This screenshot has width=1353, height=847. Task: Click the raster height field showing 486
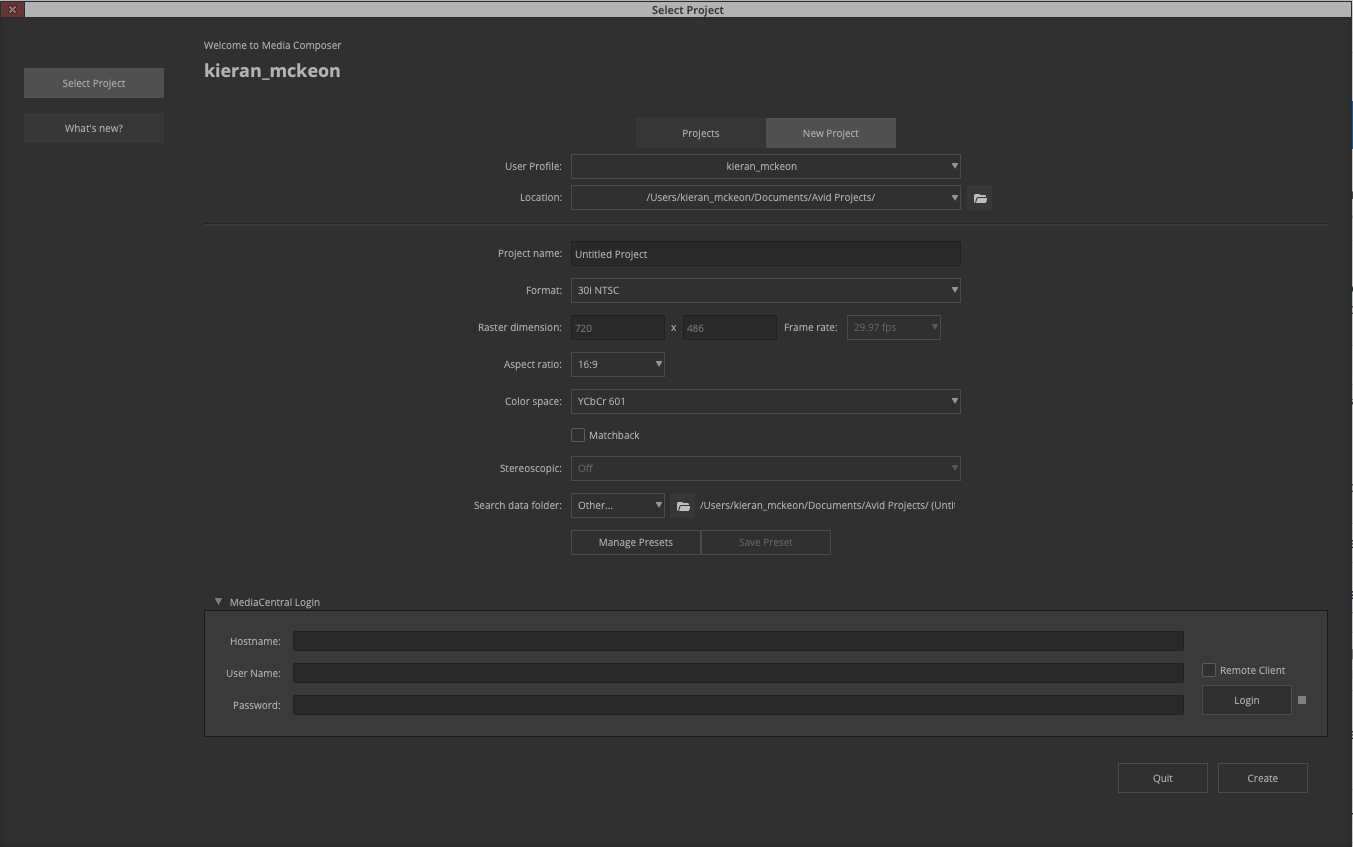(x=730, y=327)
